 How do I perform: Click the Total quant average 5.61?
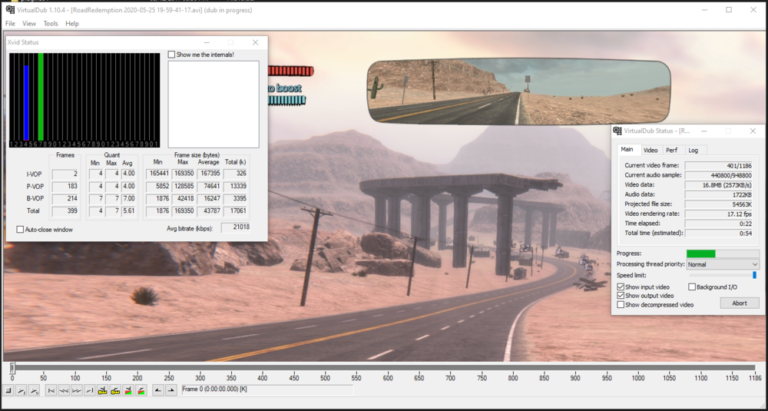click(129, 211)
